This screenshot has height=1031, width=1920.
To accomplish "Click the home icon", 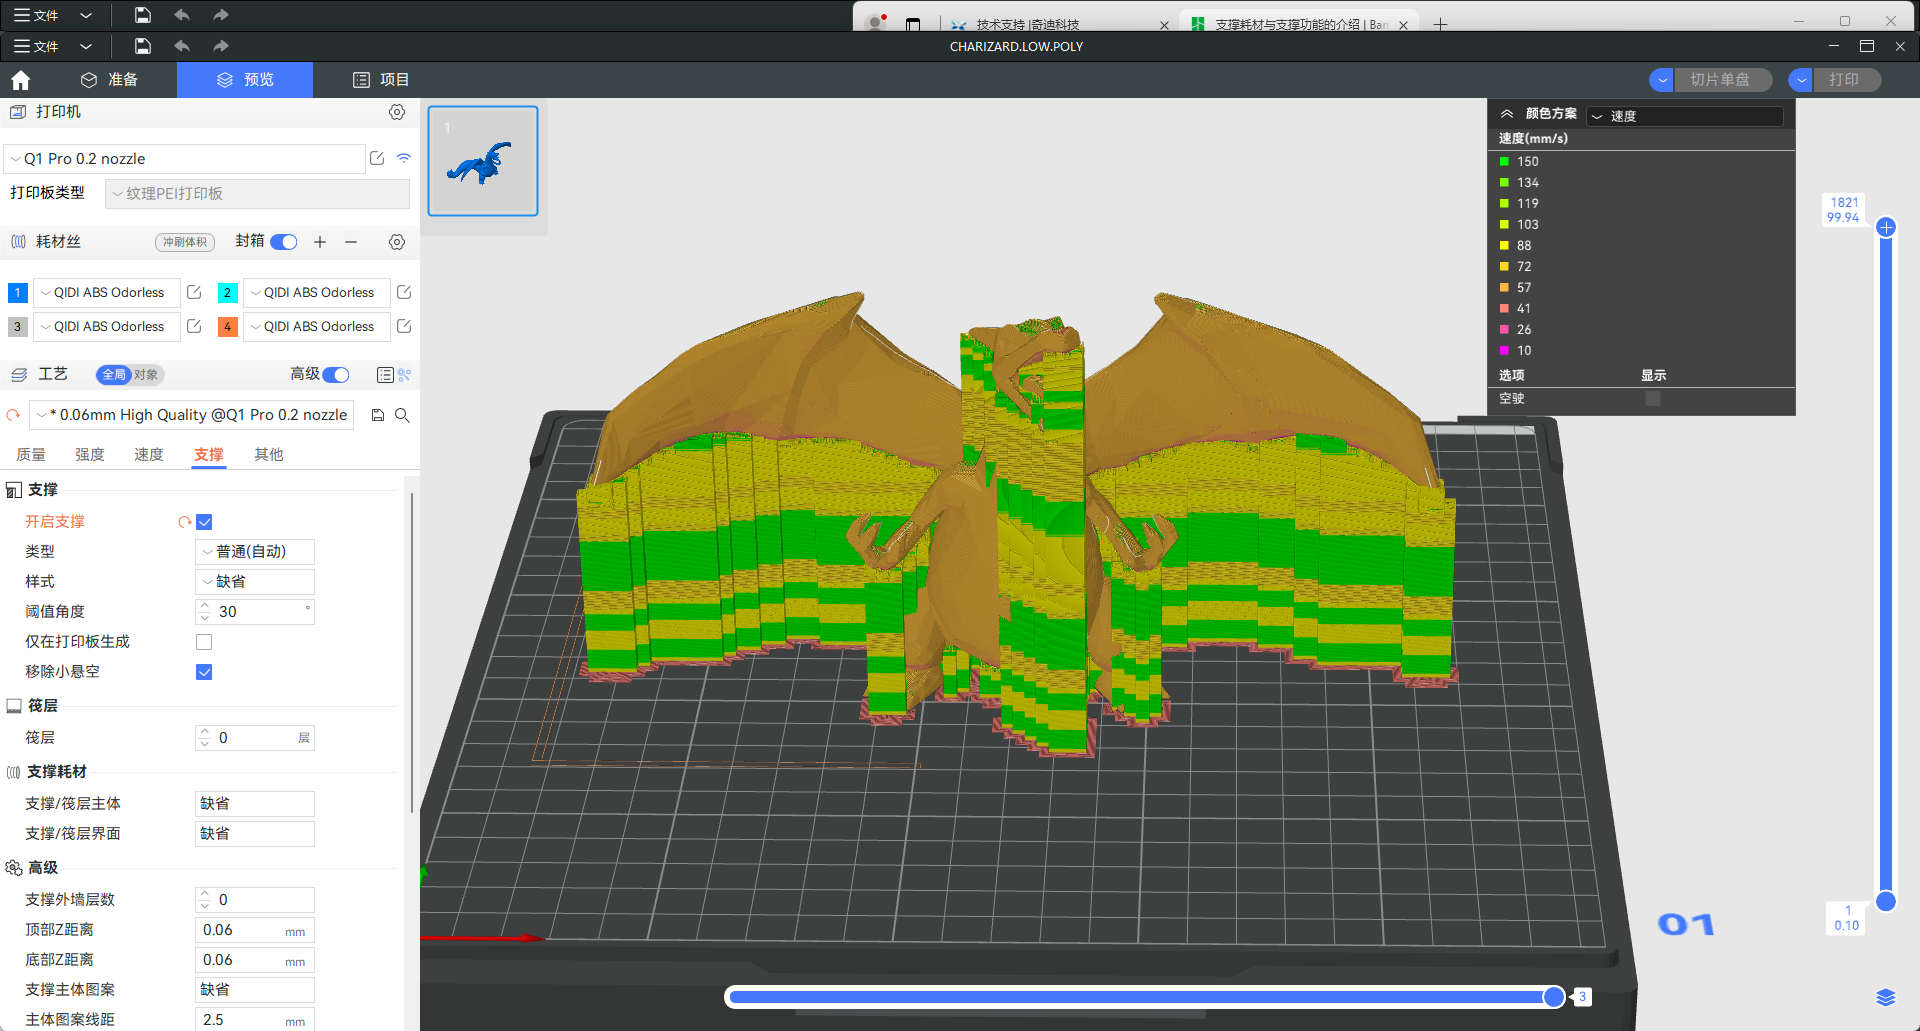I will coord(21,80).
